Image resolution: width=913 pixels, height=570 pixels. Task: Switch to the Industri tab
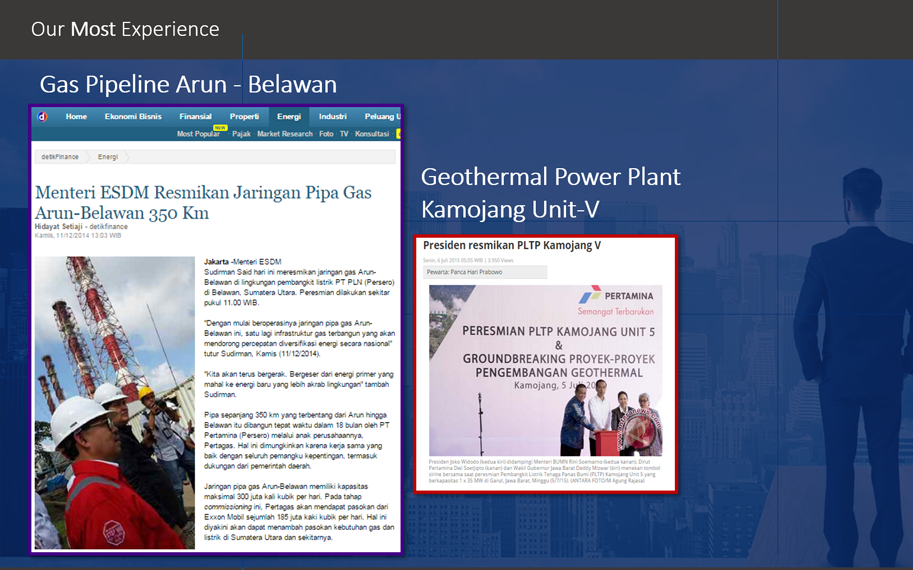333,117
